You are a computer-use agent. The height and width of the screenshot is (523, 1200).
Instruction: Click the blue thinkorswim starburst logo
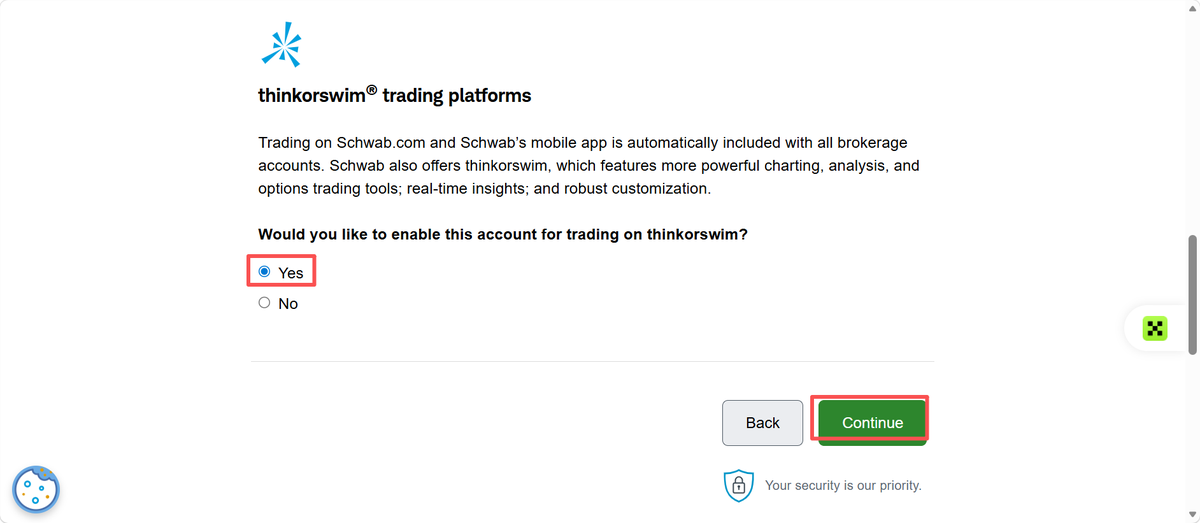click(x=279, y=45)
